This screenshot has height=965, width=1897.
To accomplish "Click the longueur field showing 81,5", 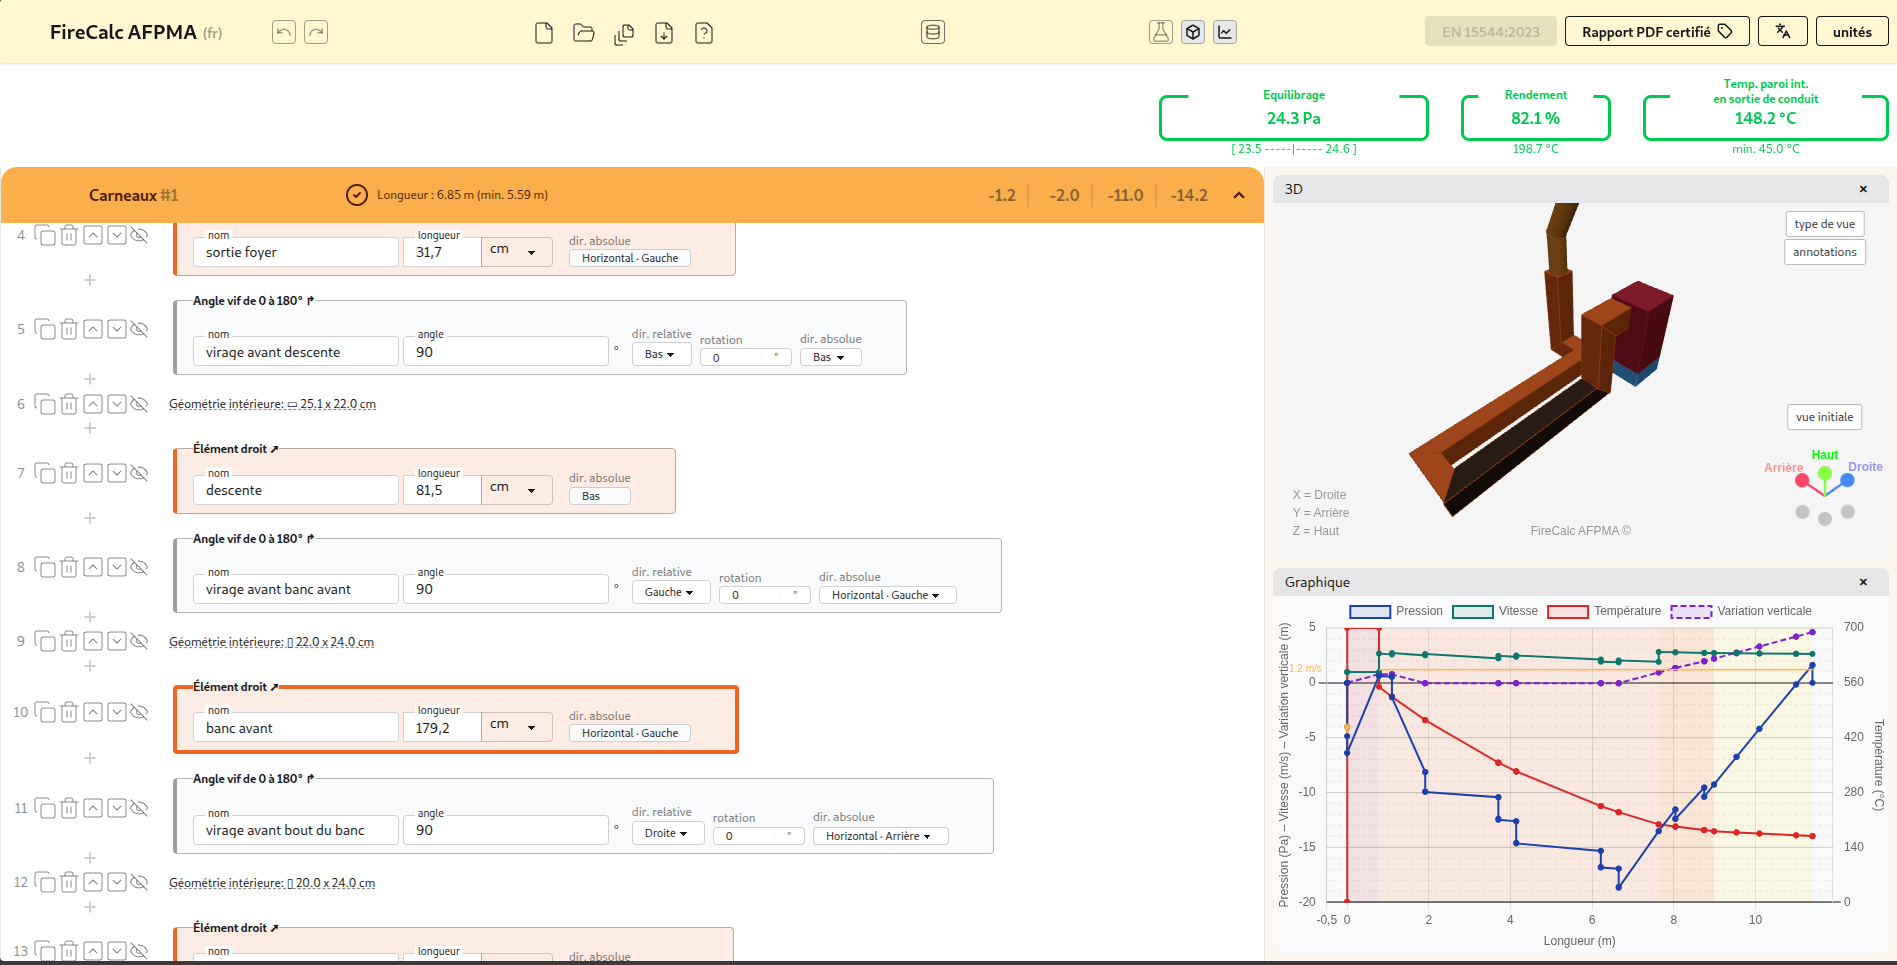I will pyautogui.click(x=441, y=490).
